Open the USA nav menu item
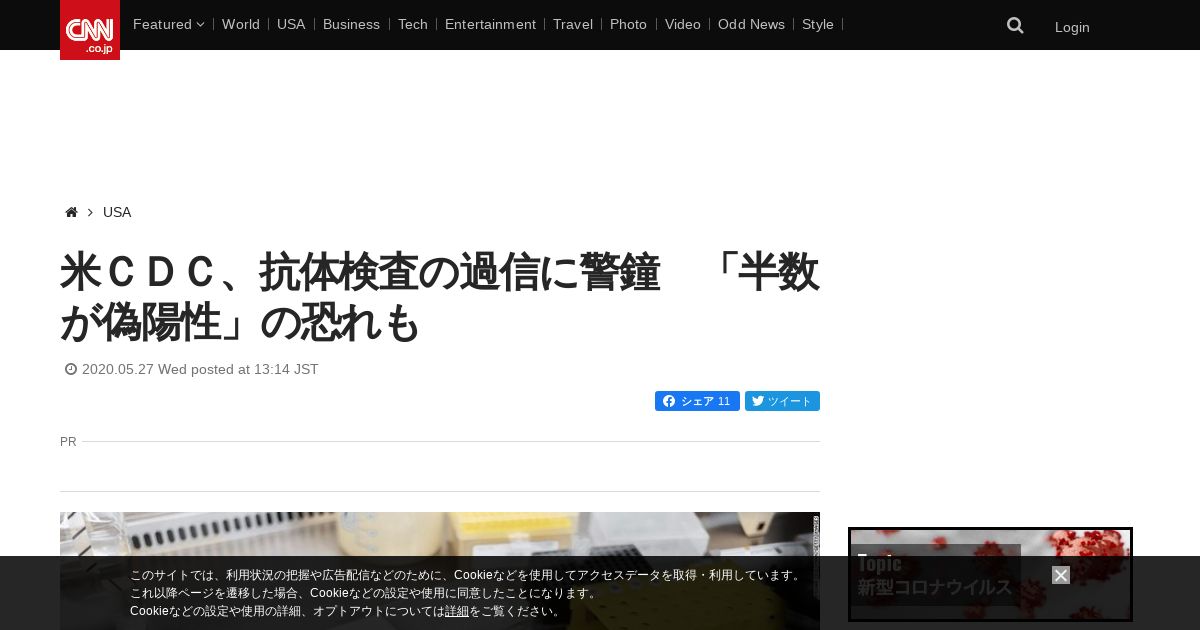The image size is (1200, 630). click(291, 24)
